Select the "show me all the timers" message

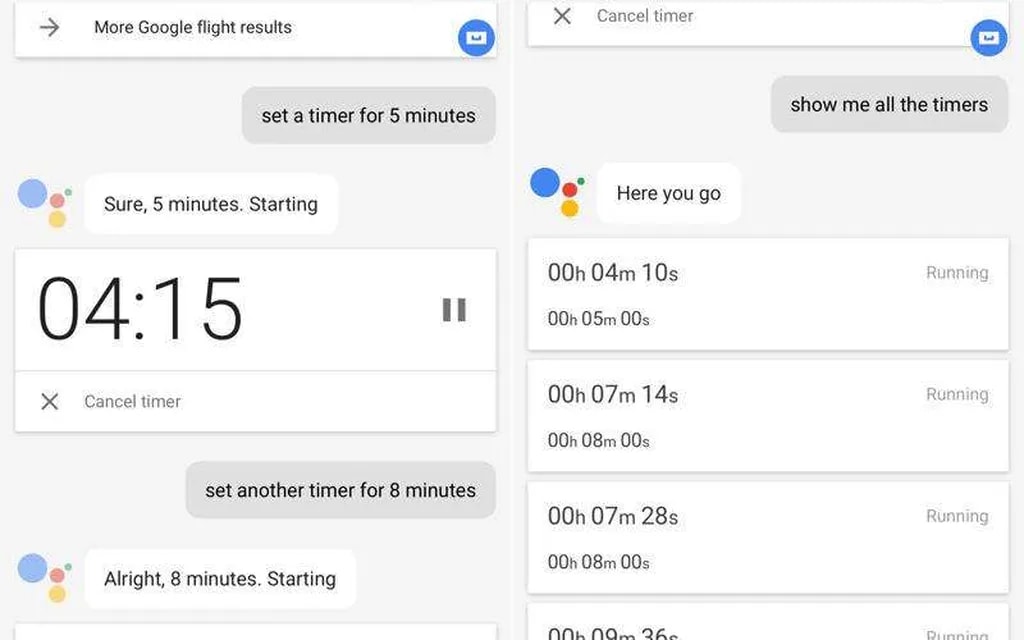coord(888,104)
